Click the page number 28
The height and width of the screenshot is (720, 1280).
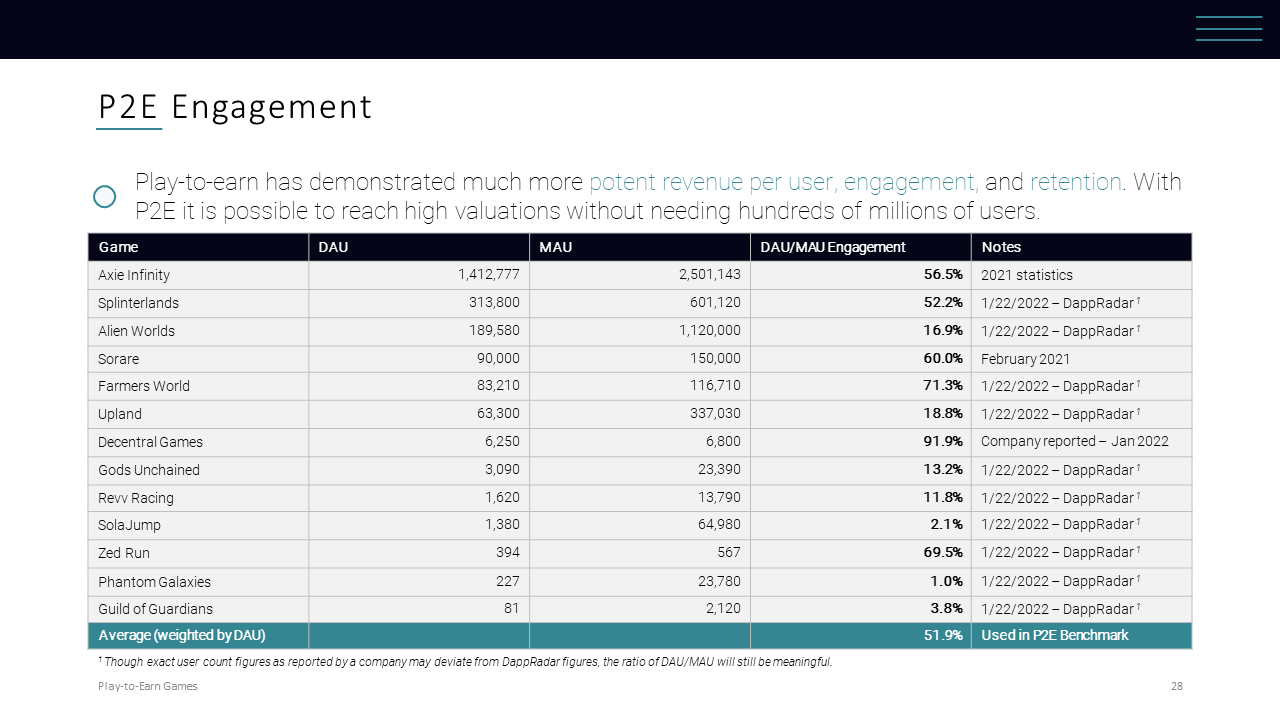pyautogui.click(x=1176, y=687)
